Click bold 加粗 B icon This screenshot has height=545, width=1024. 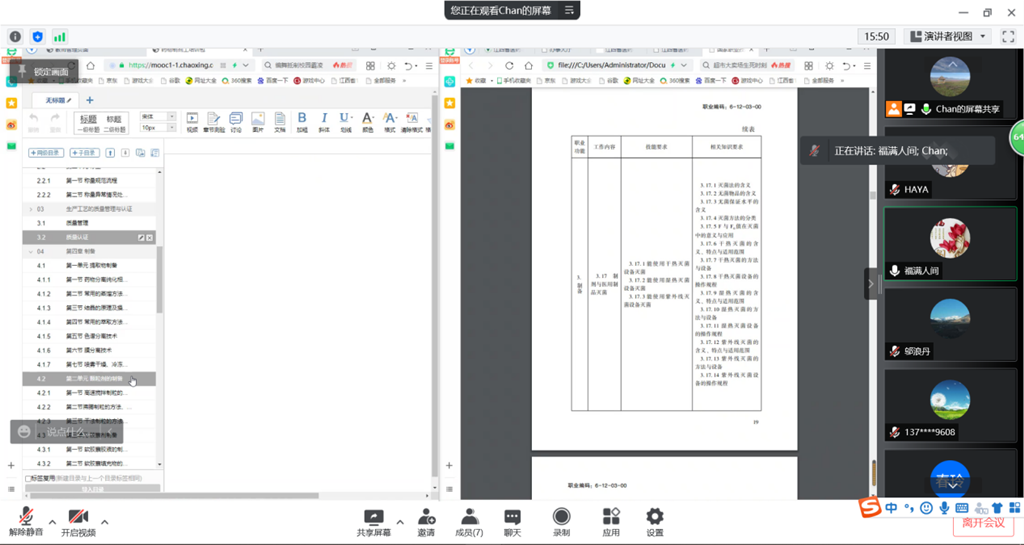click(302, 121)
